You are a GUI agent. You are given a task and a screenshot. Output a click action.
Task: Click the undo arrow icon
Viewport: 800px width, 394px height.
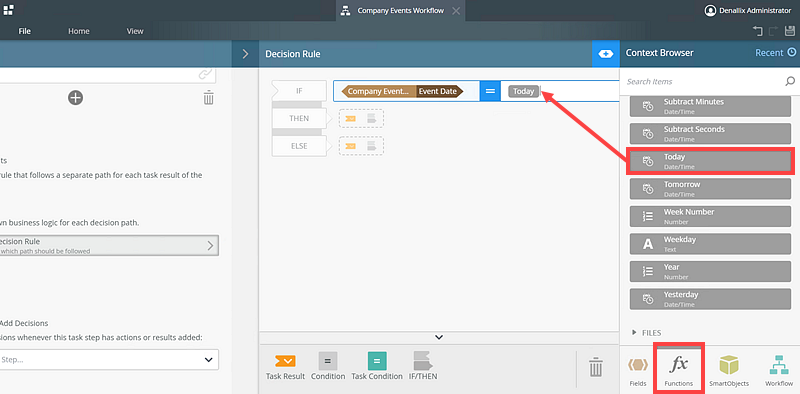click(x=757, y=31)
